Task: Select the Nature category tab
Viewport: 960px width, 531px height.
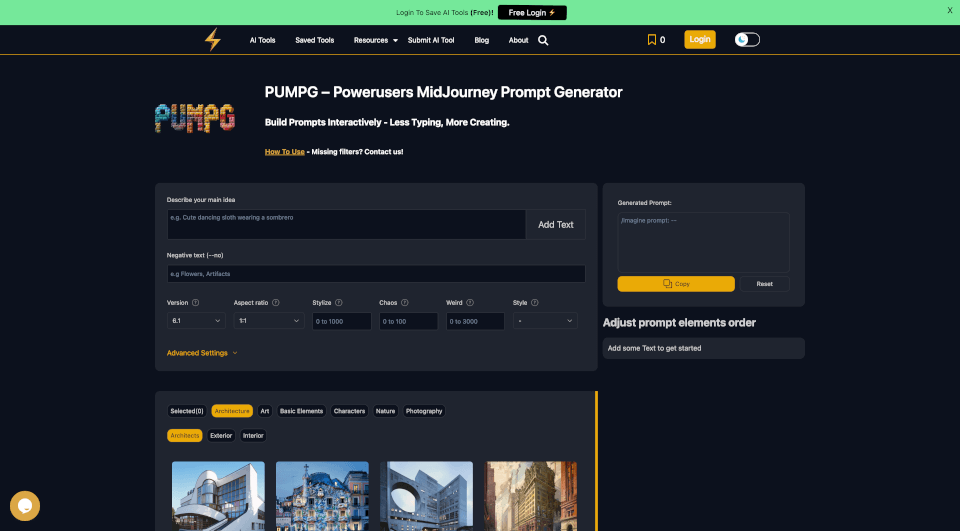Action: (385, 411)
